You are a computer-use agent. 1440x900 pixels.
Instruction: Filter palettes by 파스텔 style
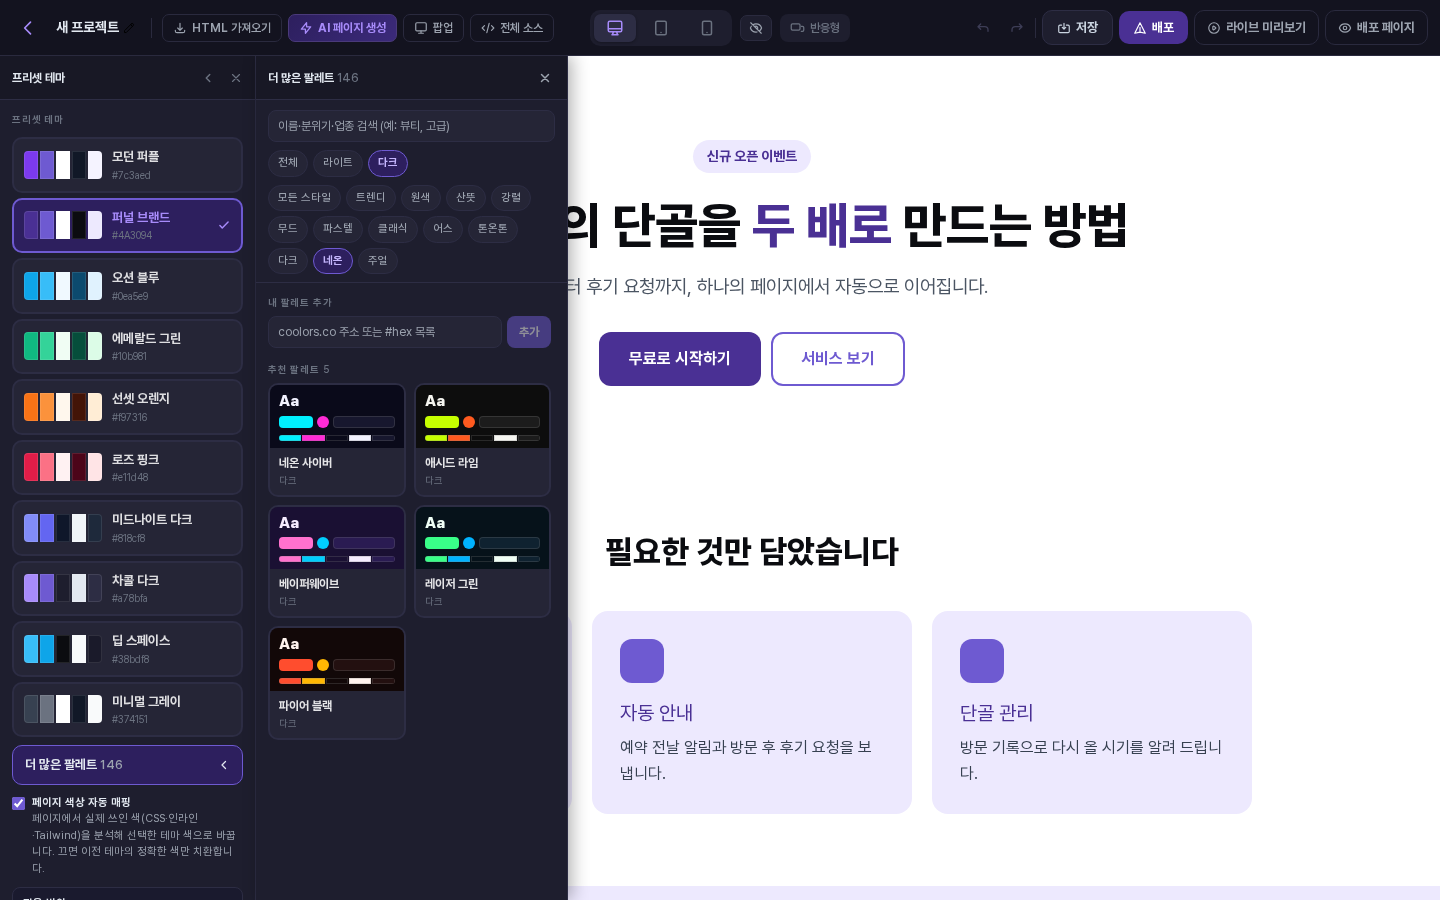338,229
